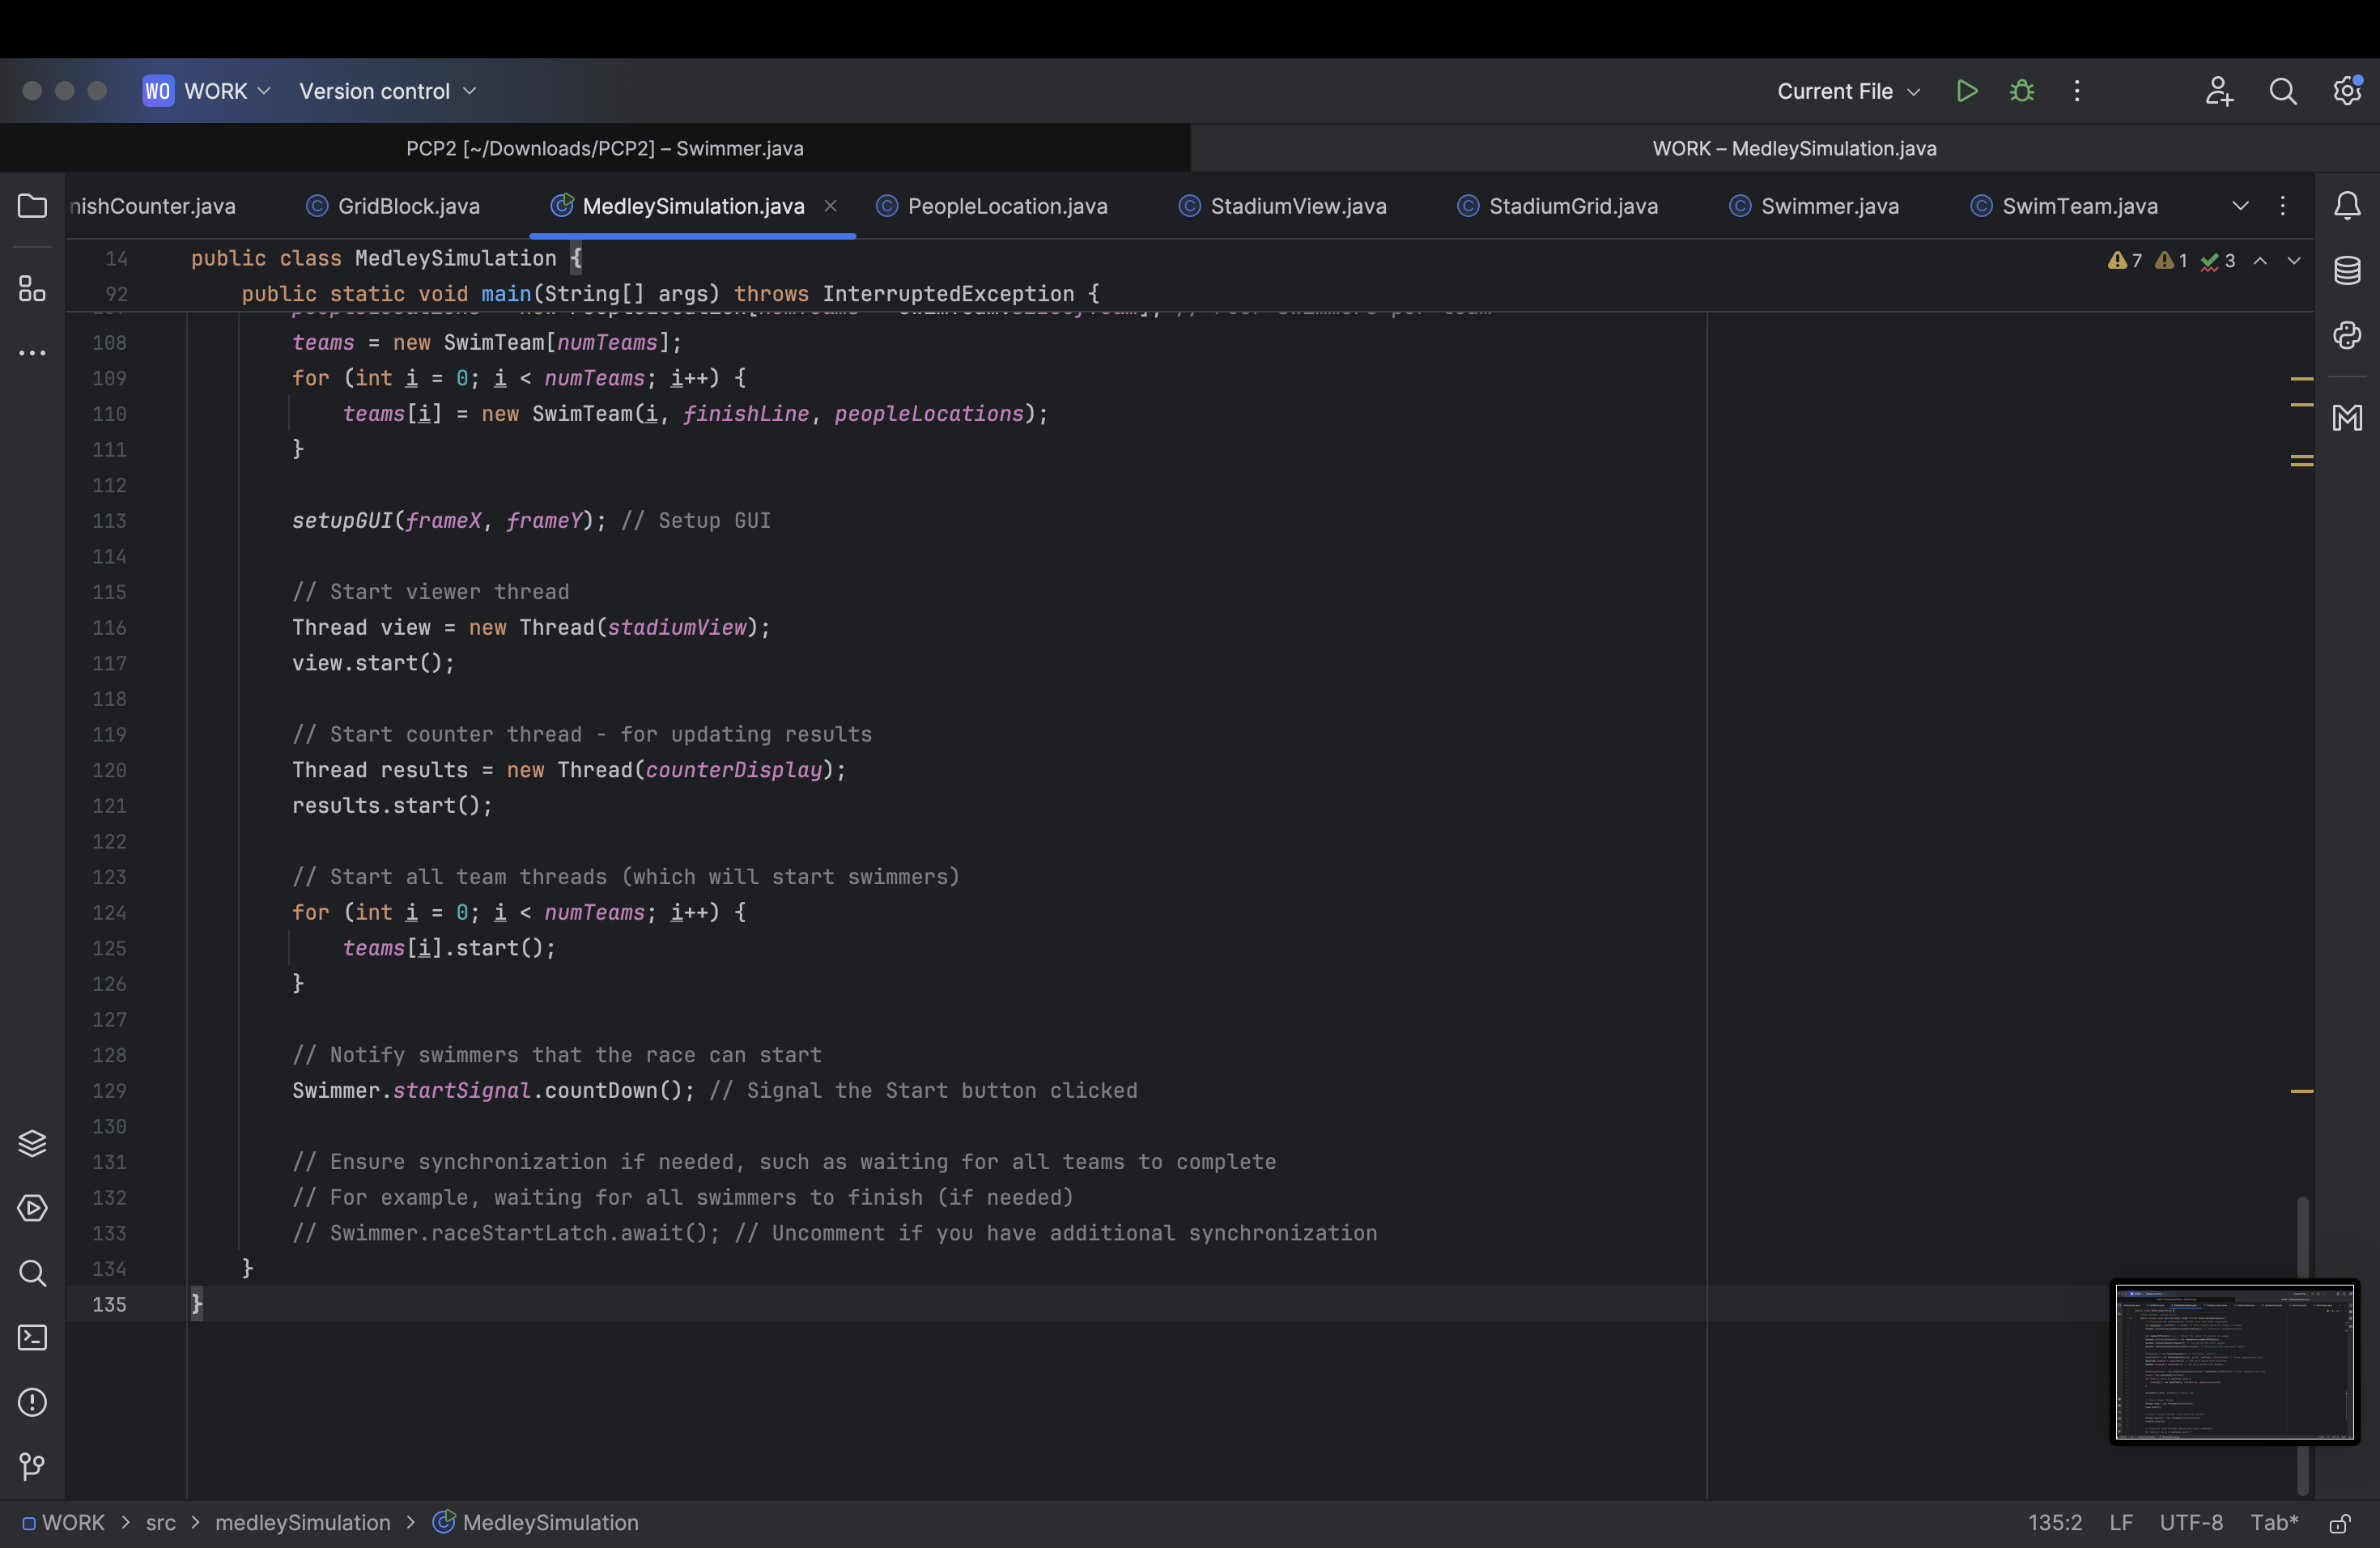Toggle the read-only lock icon in status bar

coord(2339,1523)
